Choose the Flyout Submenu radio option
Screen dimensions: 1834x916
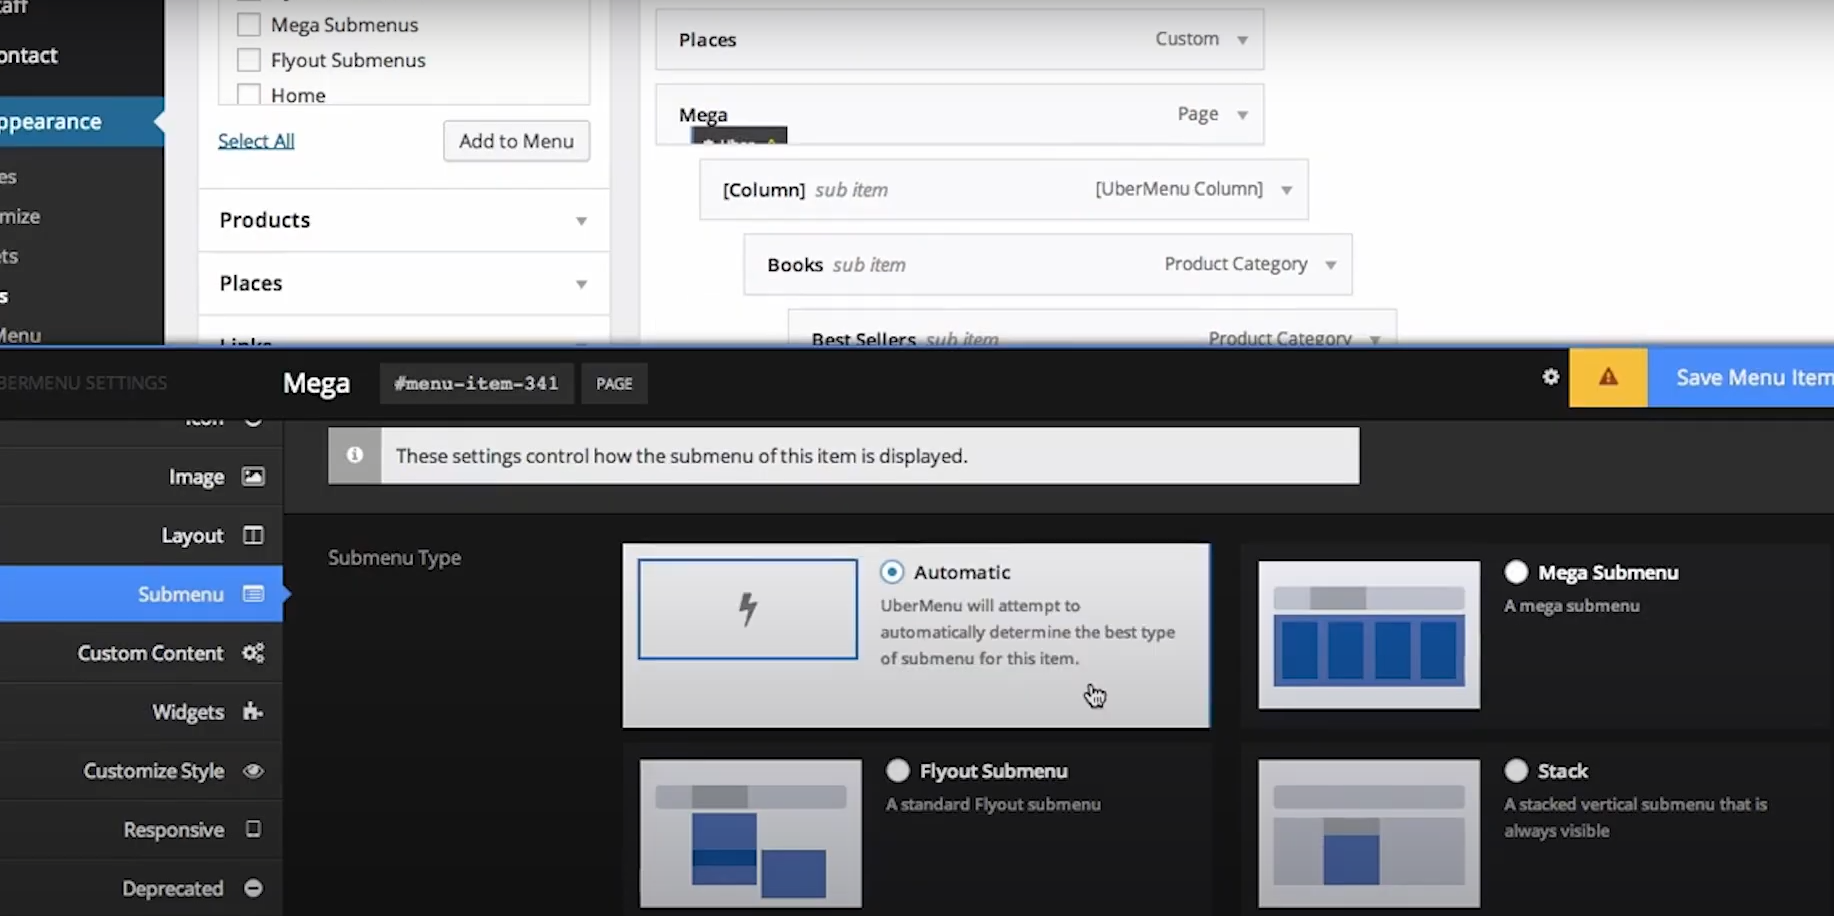tap(897, 771)
